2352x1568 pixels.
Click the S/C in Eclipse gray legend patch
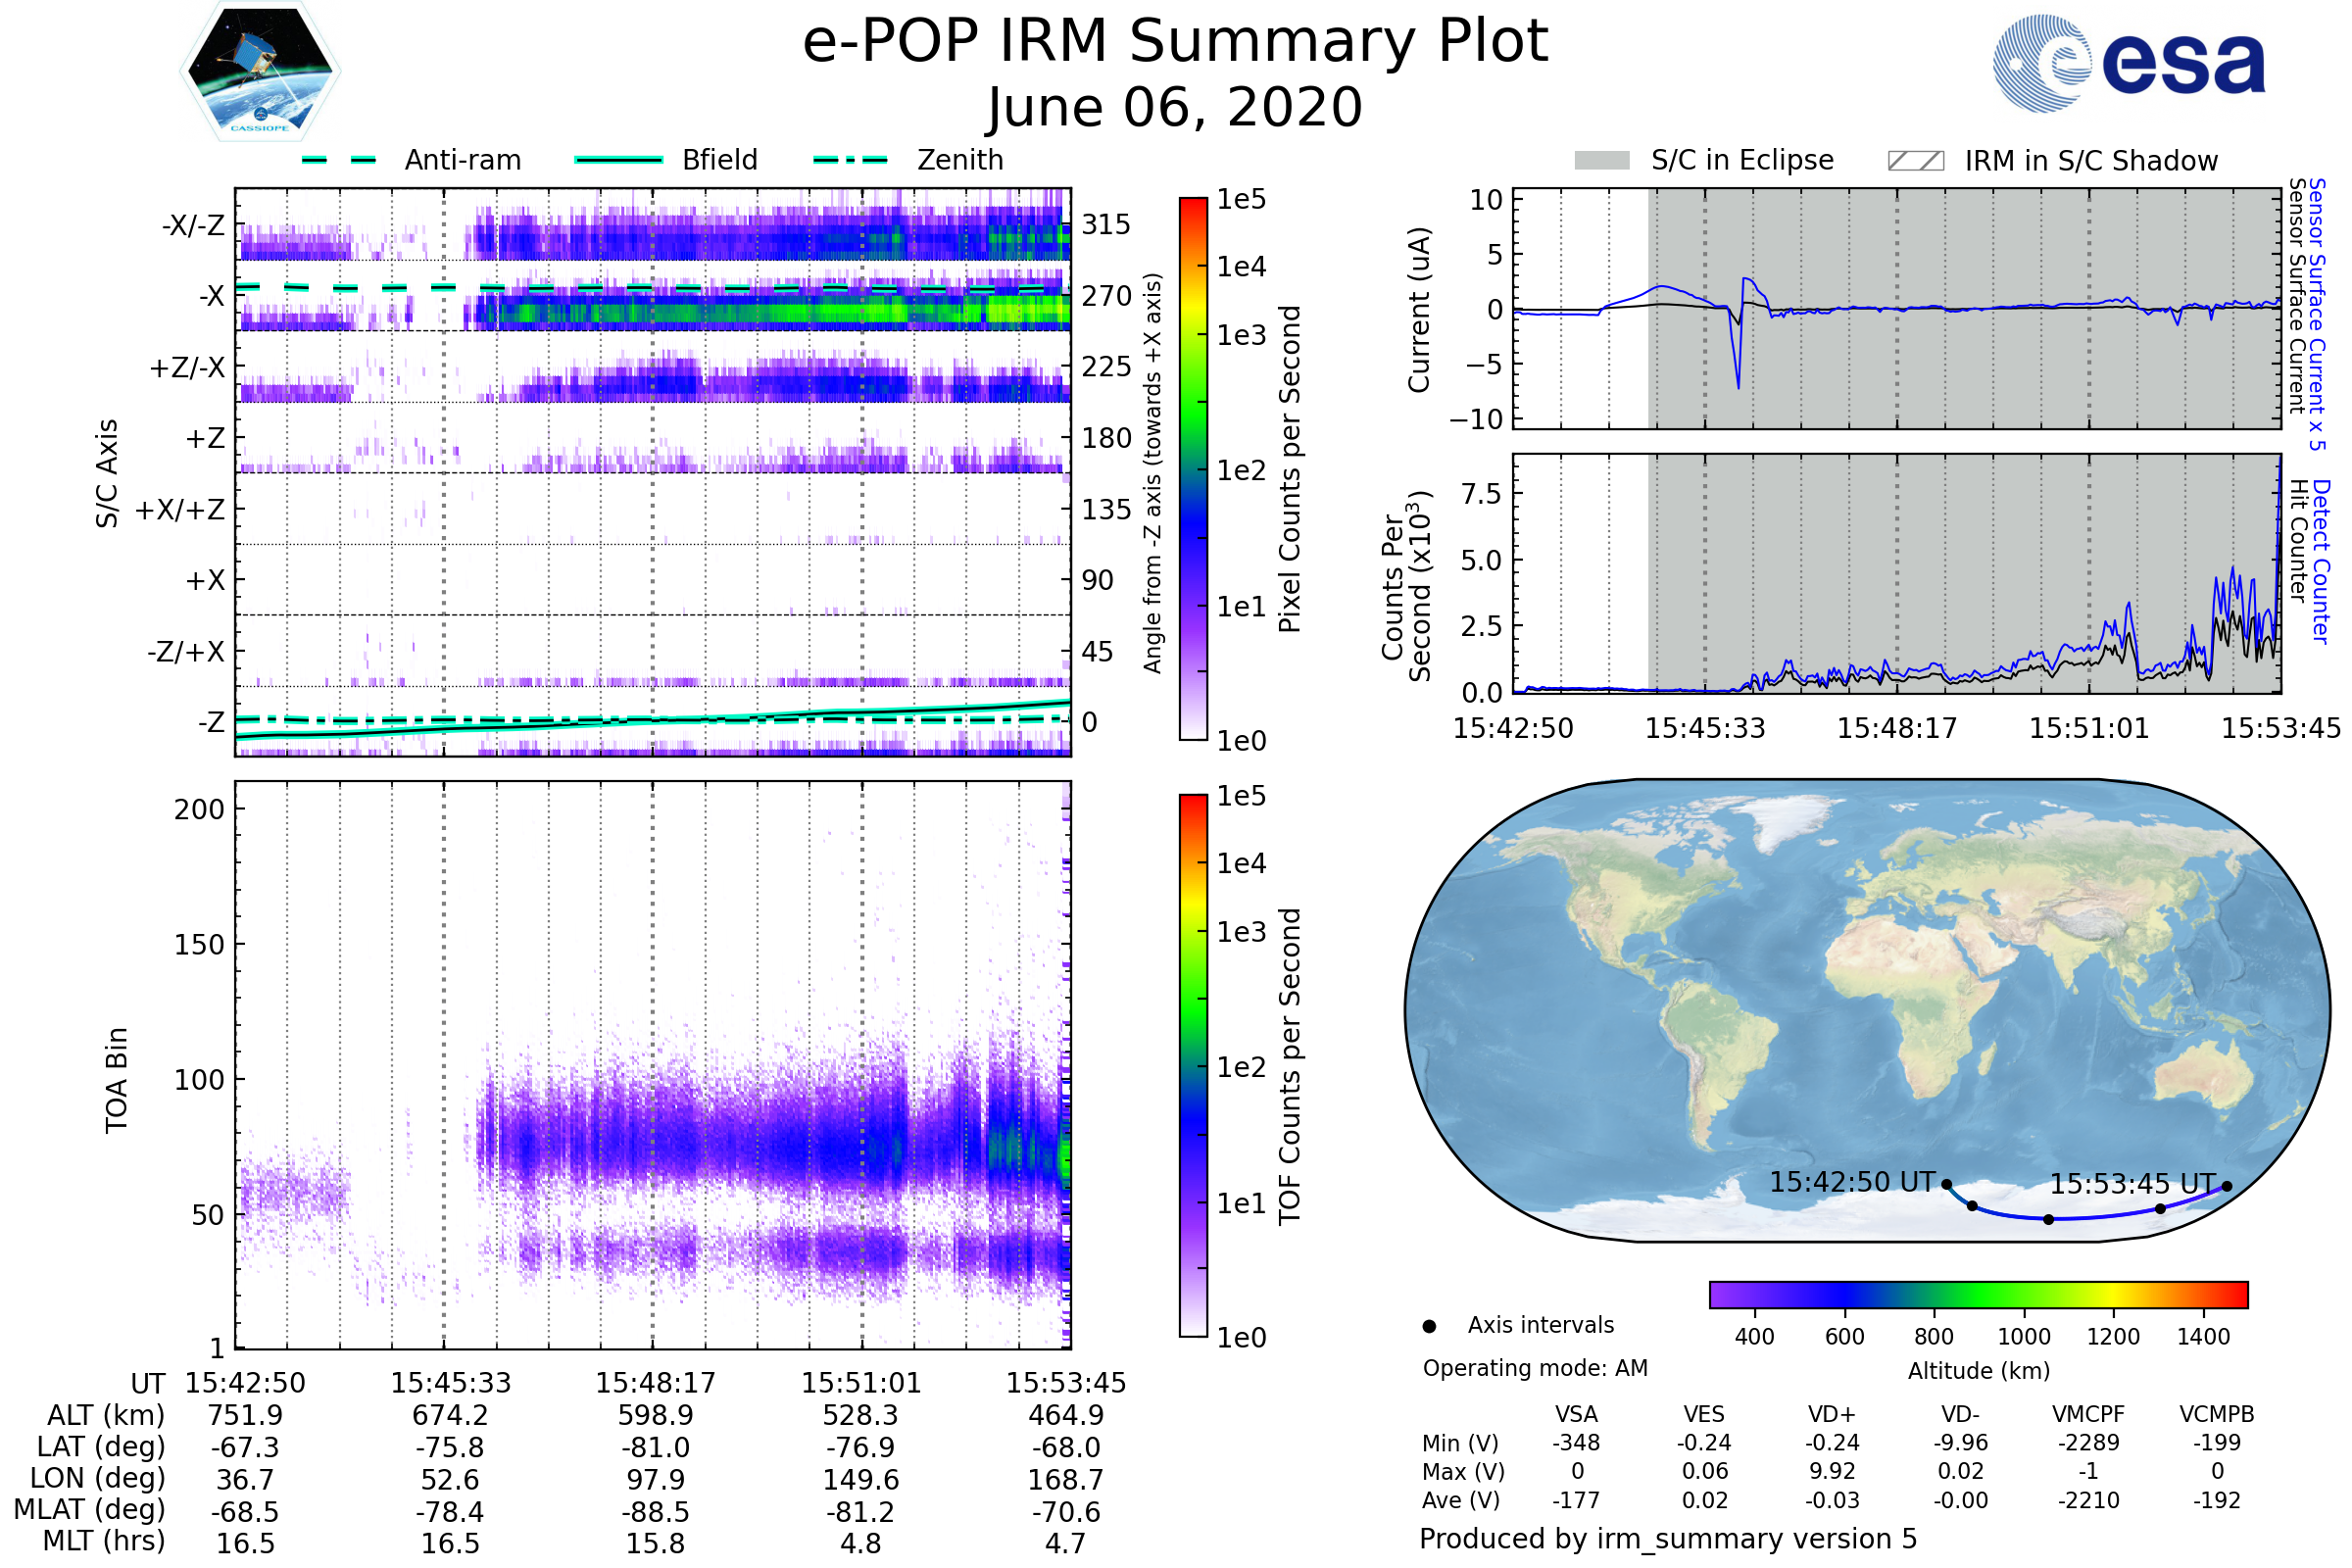tap(1601, 161)
